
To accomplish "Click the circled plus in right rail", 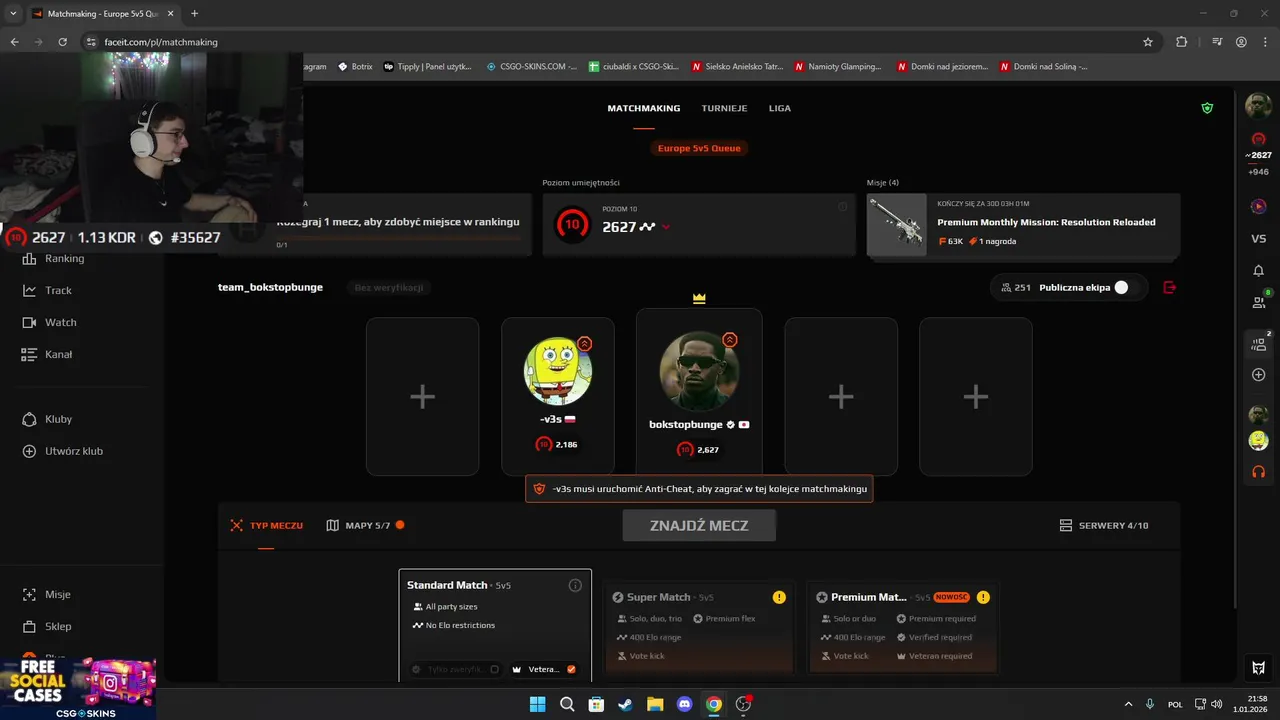I will point(1258,374).
